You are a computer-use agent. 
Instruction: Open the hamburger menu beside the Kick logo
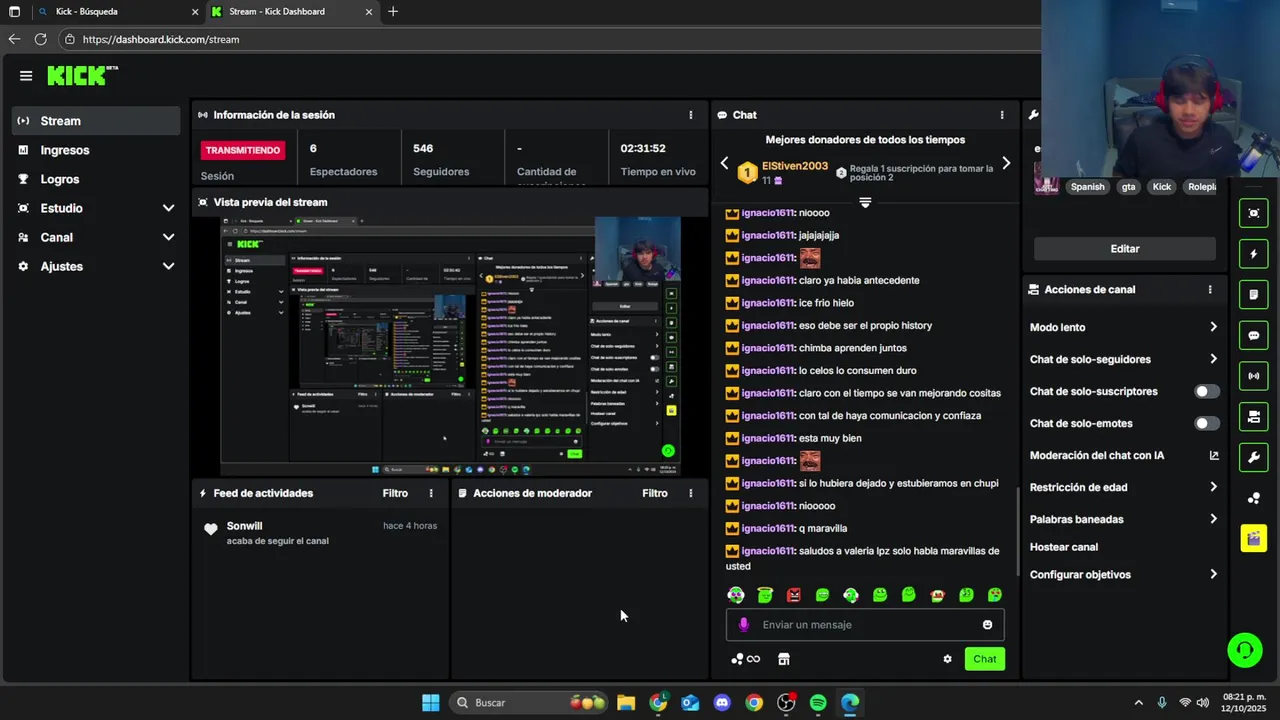[x=26, y=76]
